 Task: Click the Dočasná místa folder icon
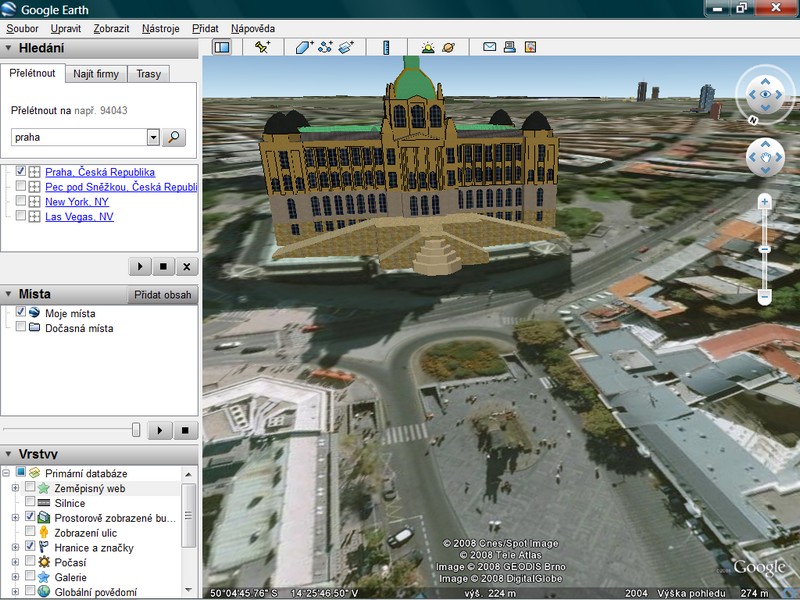pyautogui.click(x=34, y=327)
